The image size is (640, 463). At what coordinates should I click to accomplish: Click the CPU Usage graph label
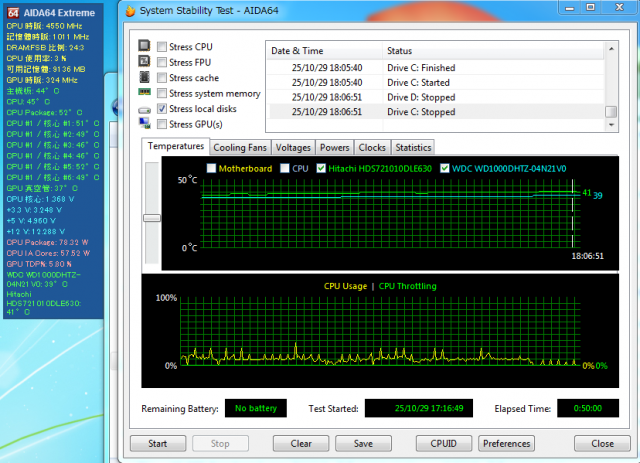pos(345,286)
